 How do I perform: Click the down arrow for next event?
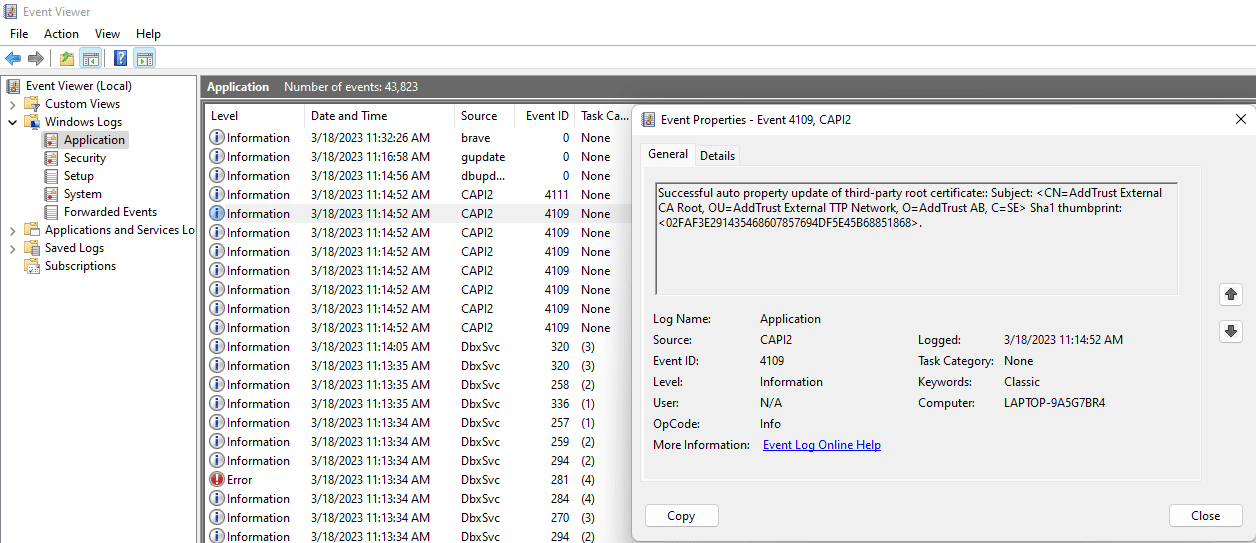tap(1231, 331)
